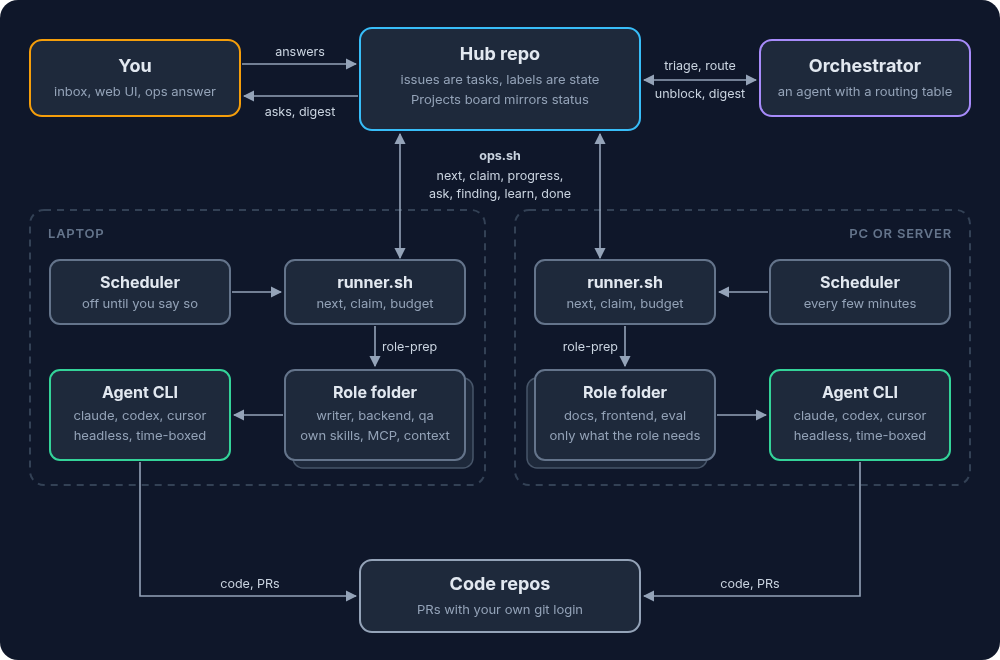This screenshot has height=660, width=1000.
Task: Select "claude, codex, cursor" in Laptop group
Action: pos(140,416)
